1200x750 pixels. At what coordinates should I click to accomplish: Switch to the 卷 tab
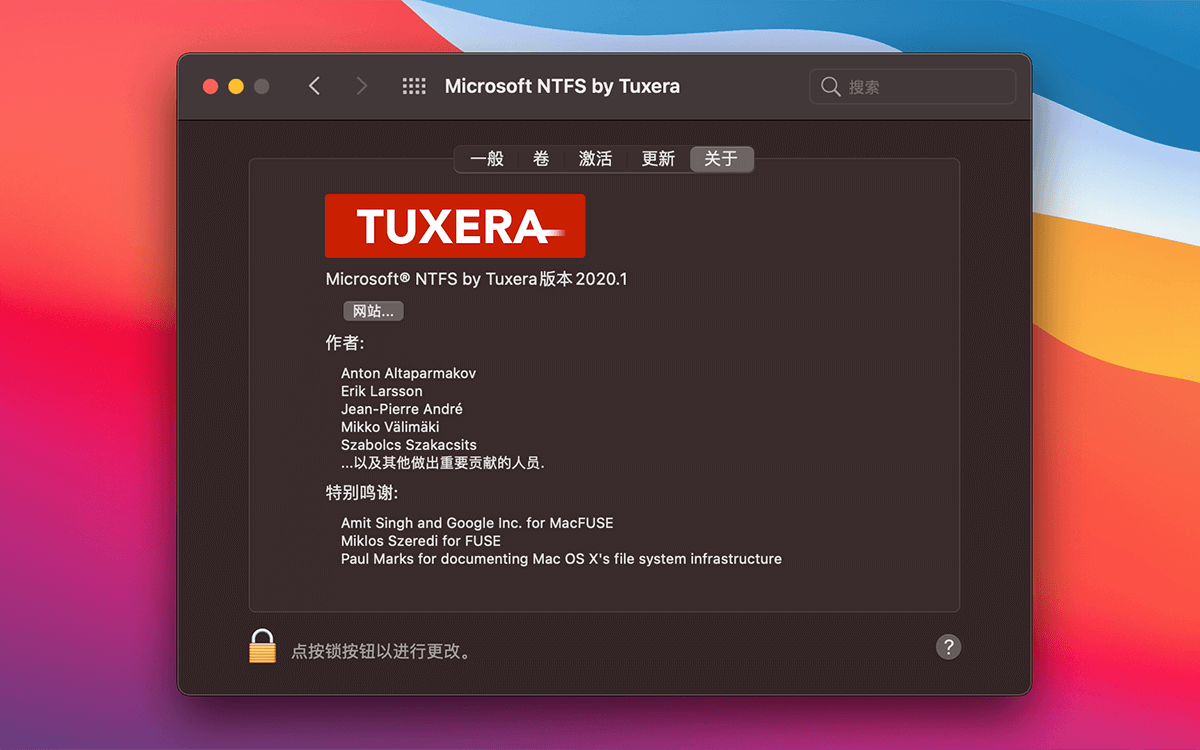[541, 159]
